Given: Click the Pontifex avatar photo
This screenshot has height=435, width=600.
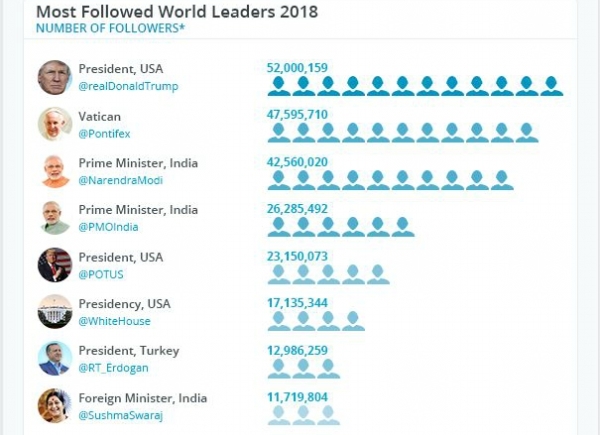Looking at the screenshot, I should click(x=55, y=124).
